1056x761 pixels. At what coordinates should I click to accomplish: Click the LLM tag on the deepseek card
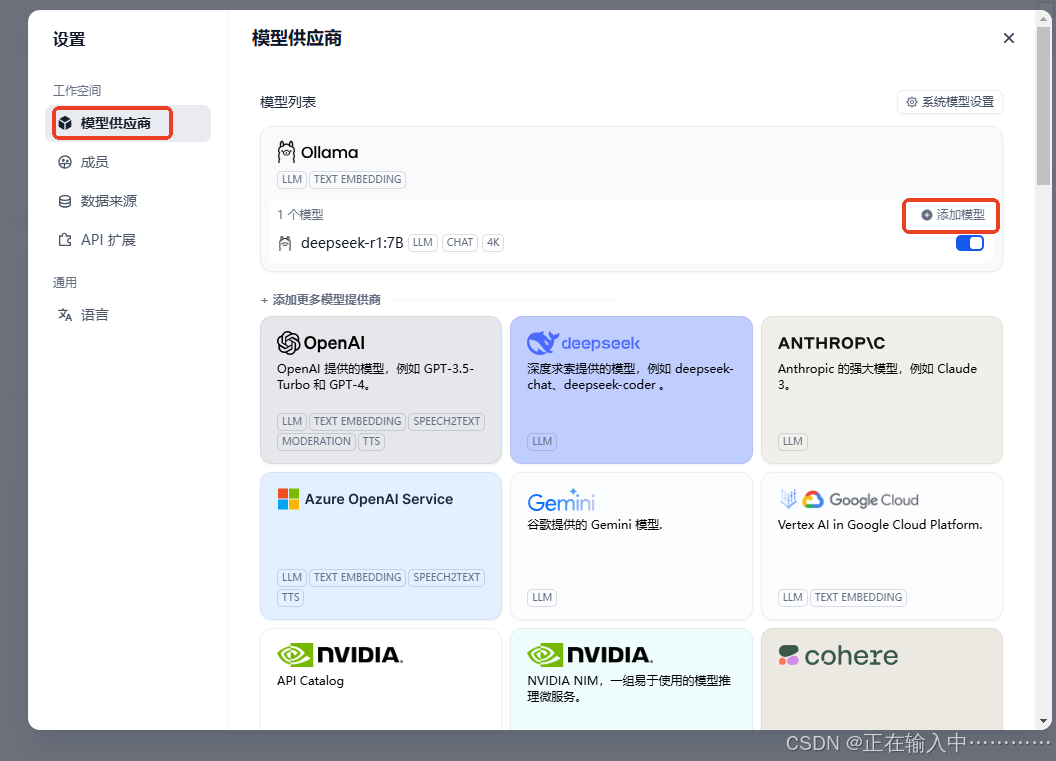(x=542, y=441)
